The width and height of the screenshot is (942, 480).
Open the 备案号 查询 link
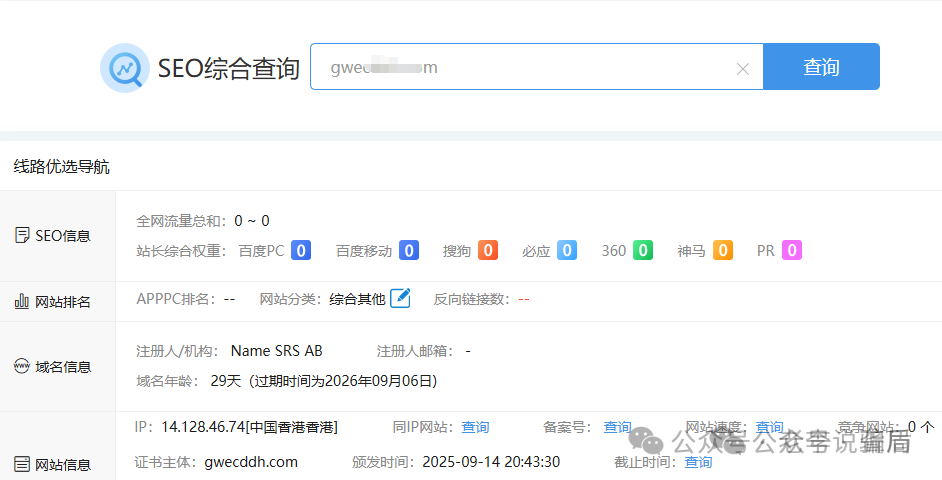617,427
